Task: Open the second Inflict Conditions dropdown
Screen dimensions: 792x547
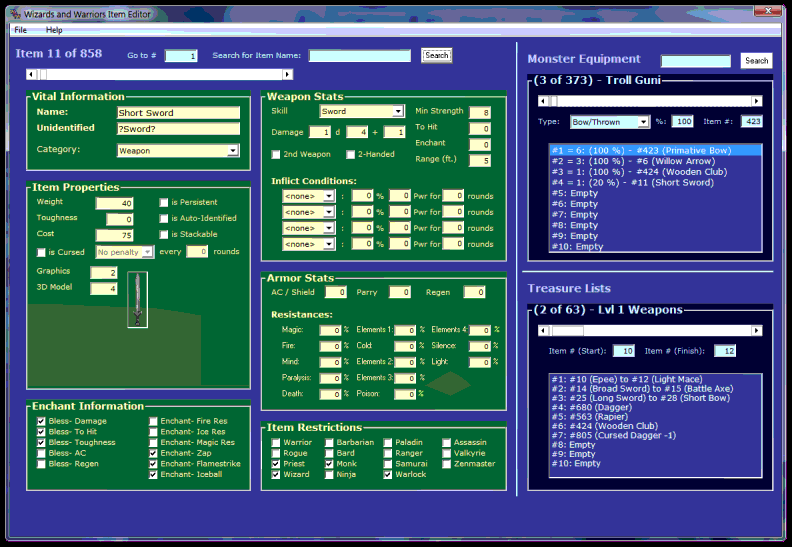Action: 328,212
